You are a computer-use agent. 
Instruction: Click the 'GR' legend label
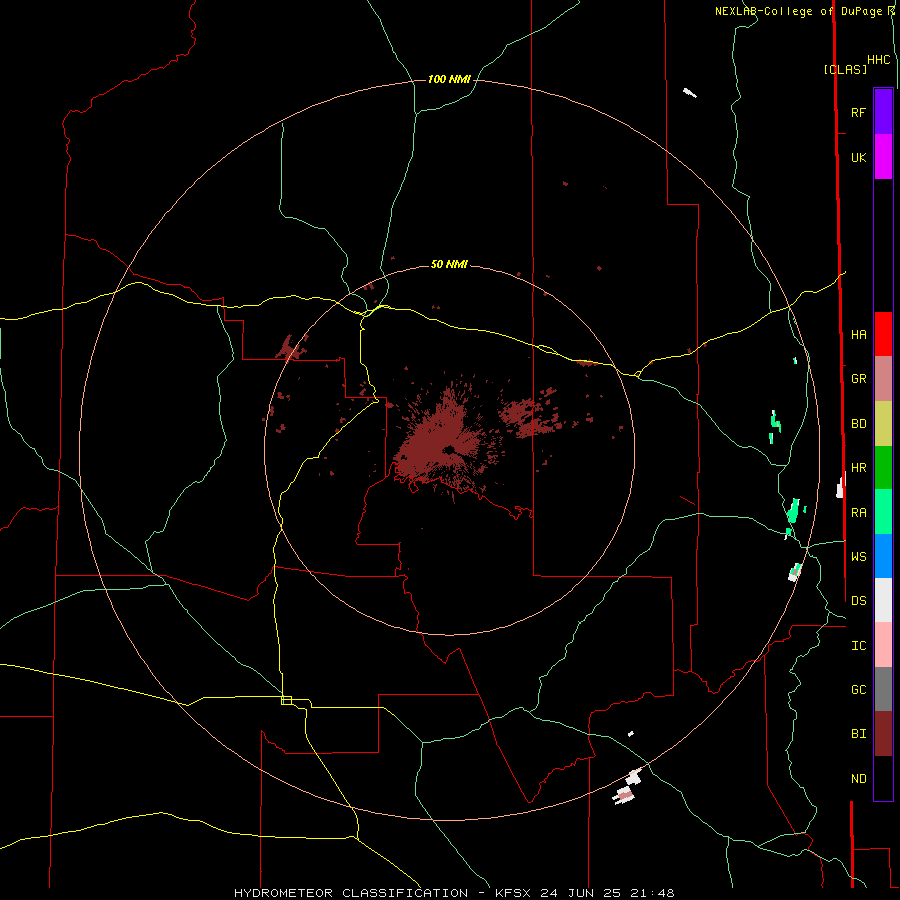[859, 379]
